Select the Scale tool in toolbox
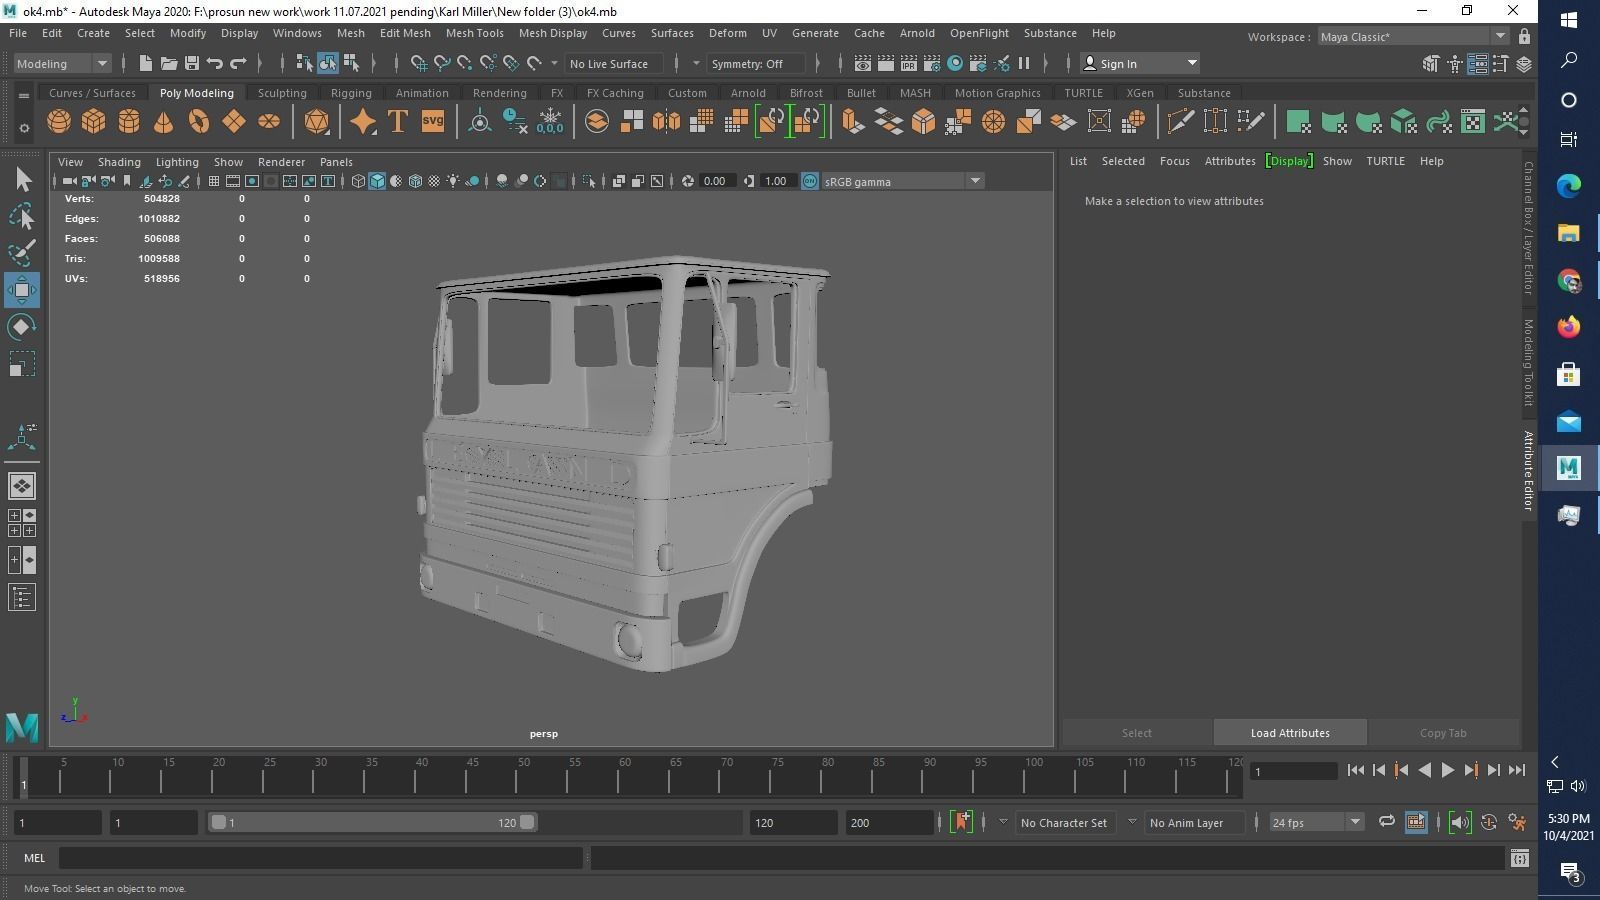 click(22, 364)
